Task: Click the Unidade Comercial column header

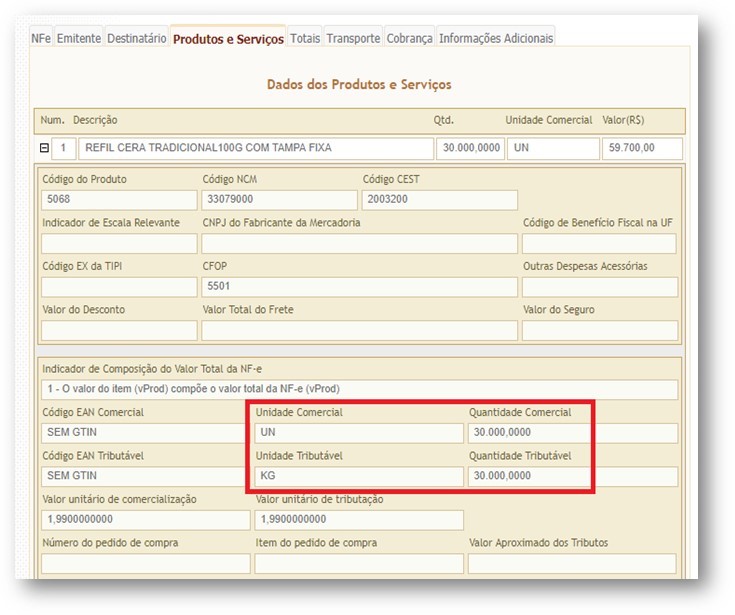Action: tap(549, 120)
